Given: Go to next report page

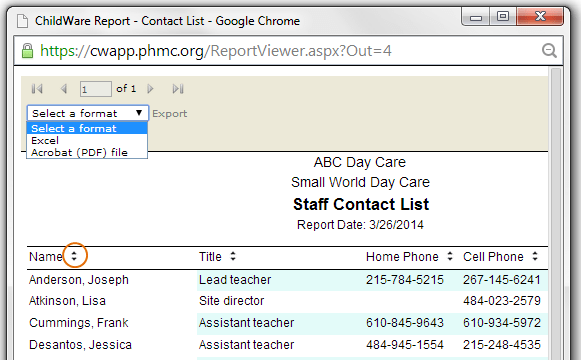Looking at the screenshot, I should (150, 89).
